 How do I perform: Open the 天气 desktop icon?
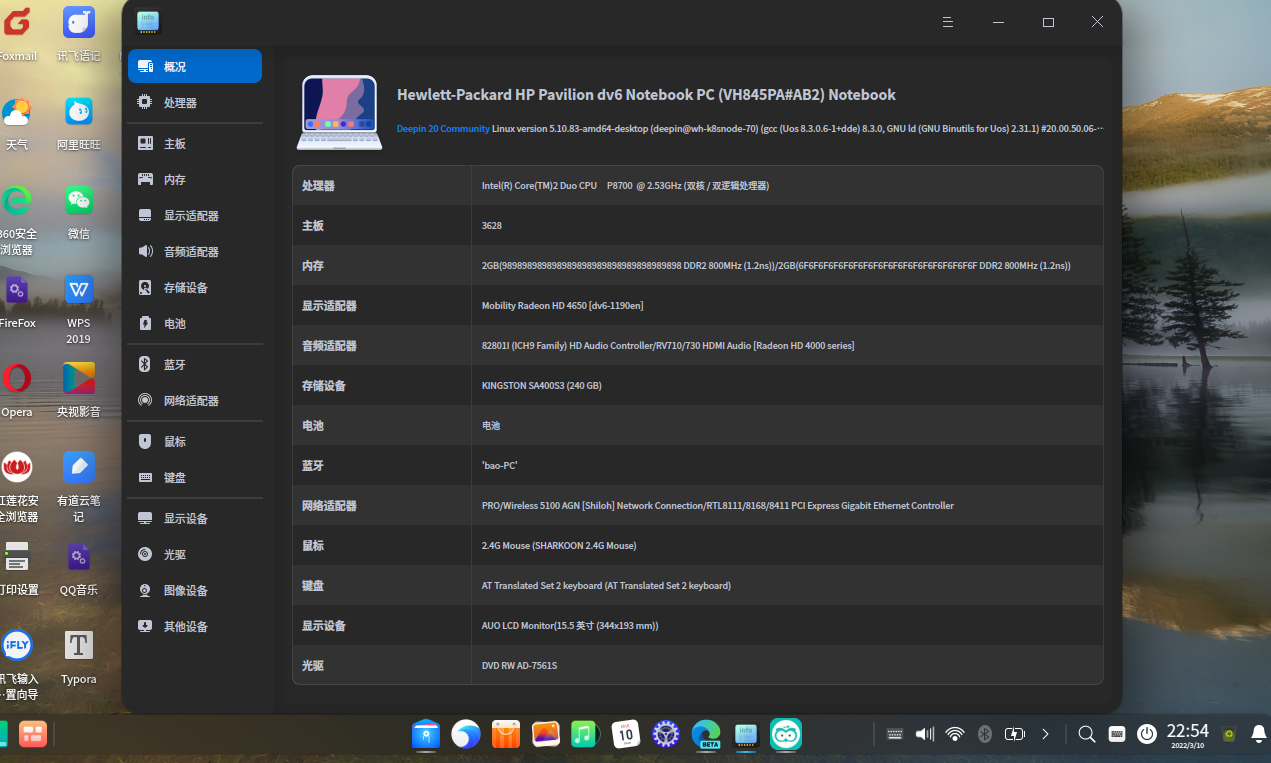pyautogui.click(x=16, y=122)
